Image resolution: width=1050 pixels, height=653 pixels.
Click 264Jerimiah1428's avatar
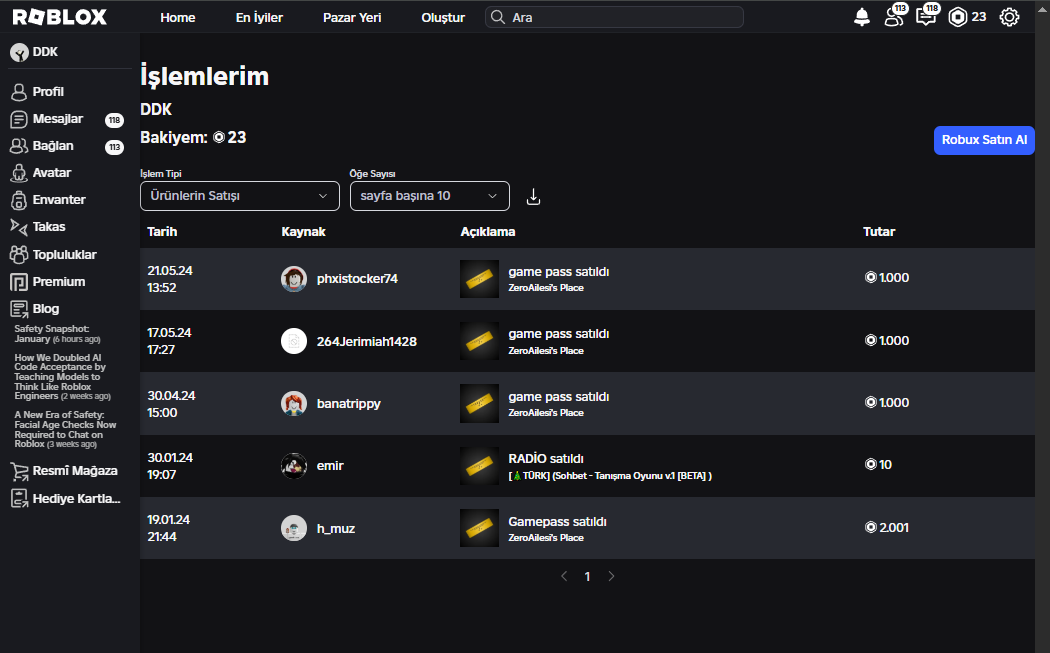pos(294,342)
